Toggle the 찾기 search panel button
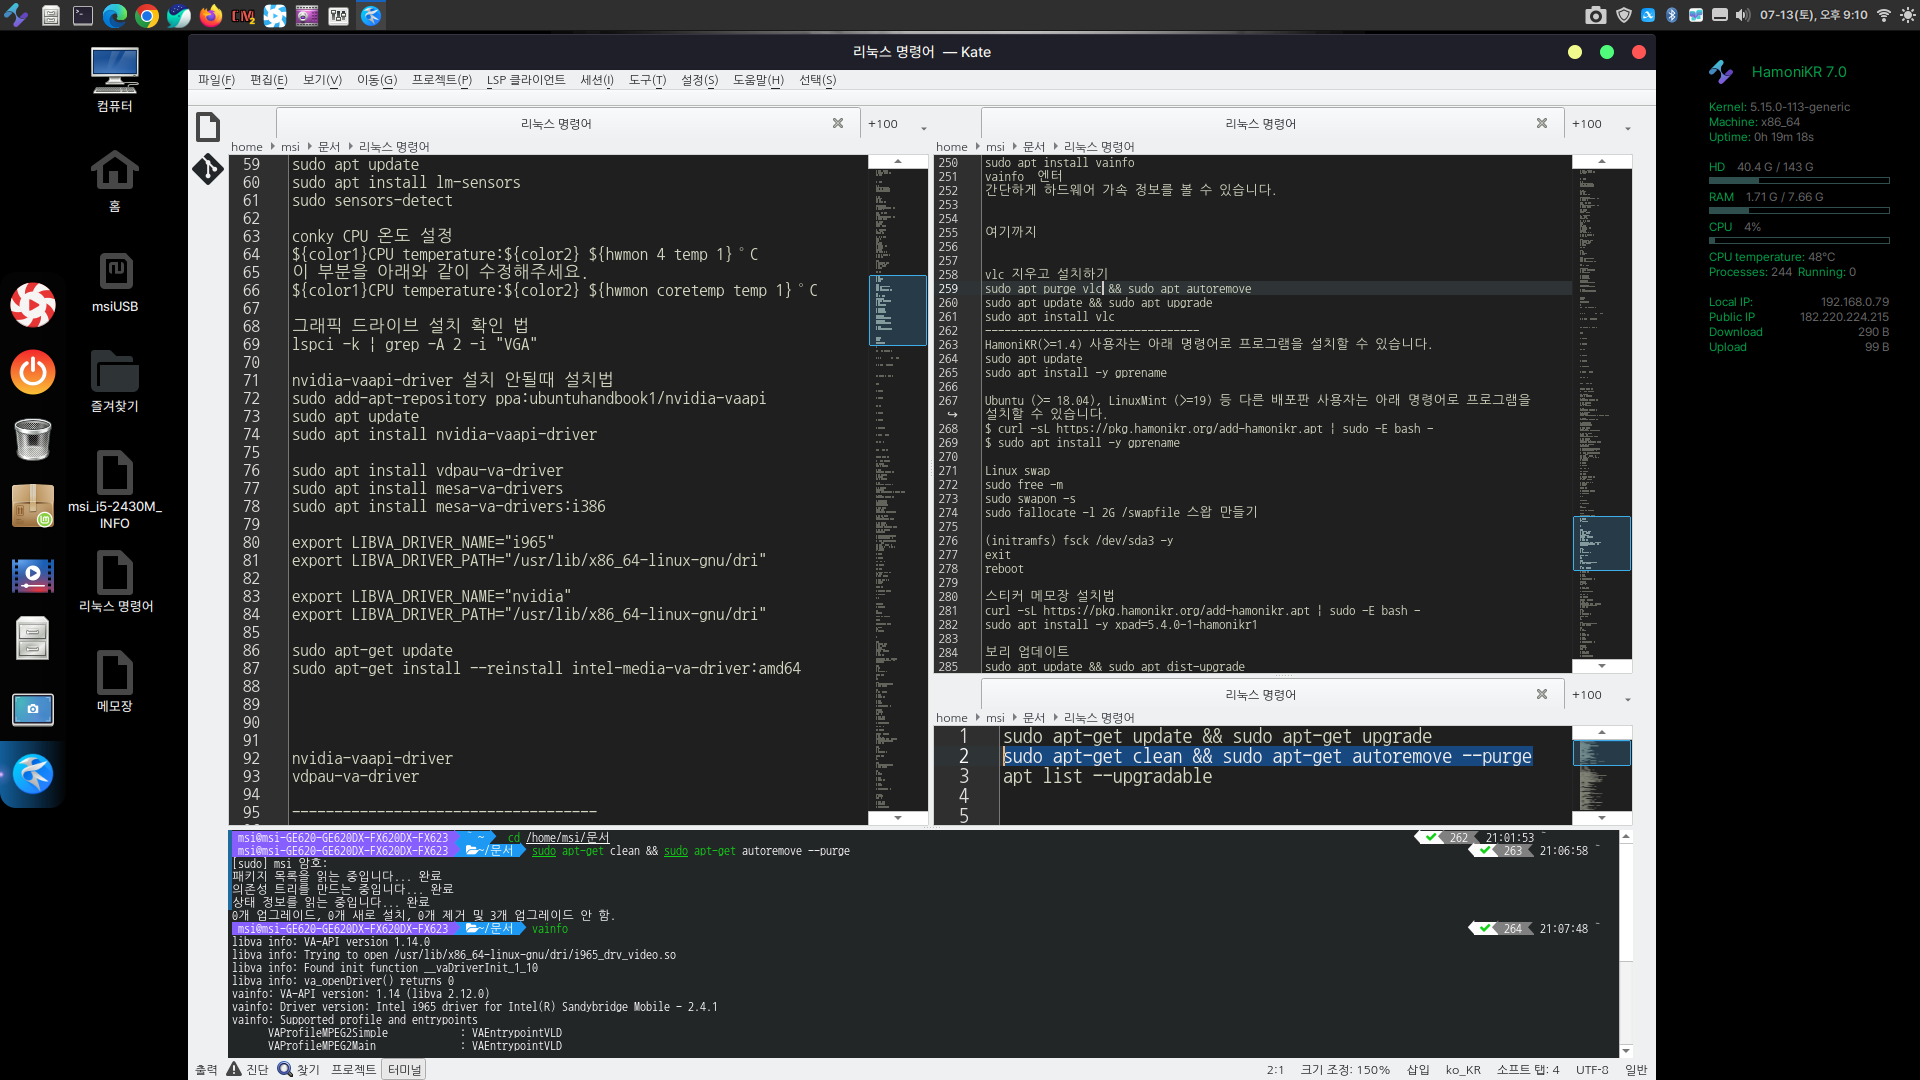 [x=299, y=1070]
